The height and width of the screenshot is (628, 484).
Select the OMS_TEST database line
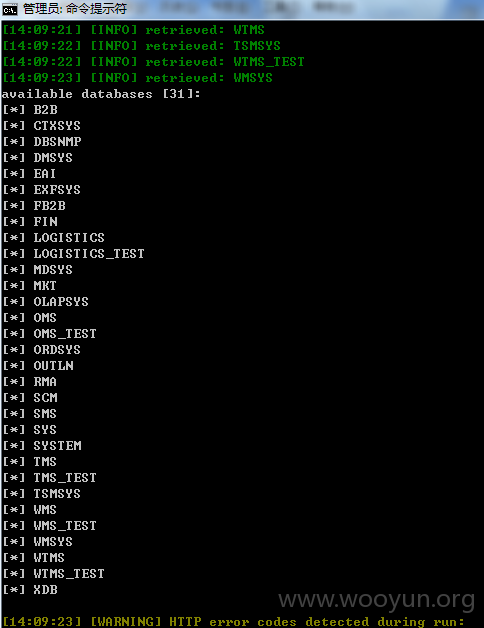pyautogui.click(x=50, y=334)
